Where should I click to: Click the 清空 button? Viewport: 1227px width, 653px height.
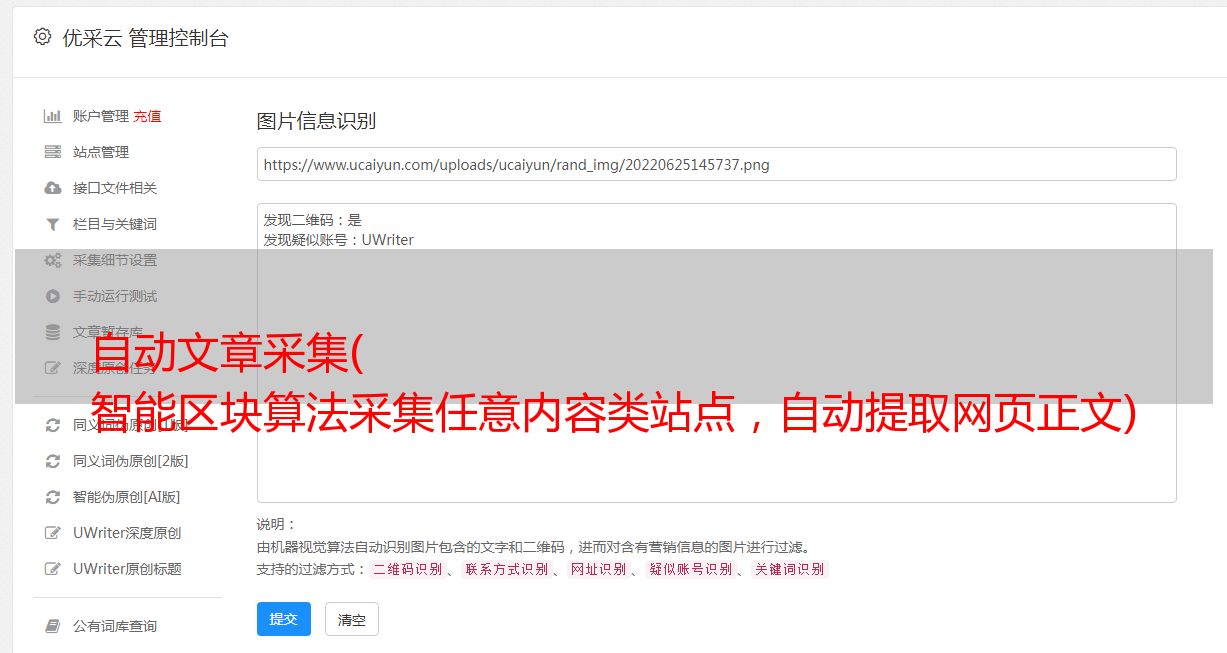(352, 619)
